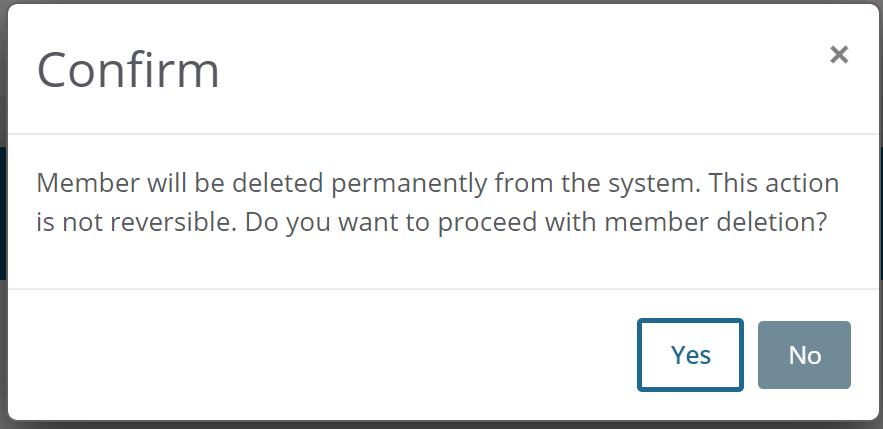Click the empty footer area left of Yes
This screenshot has width=883, height=429.
(321, 355)
